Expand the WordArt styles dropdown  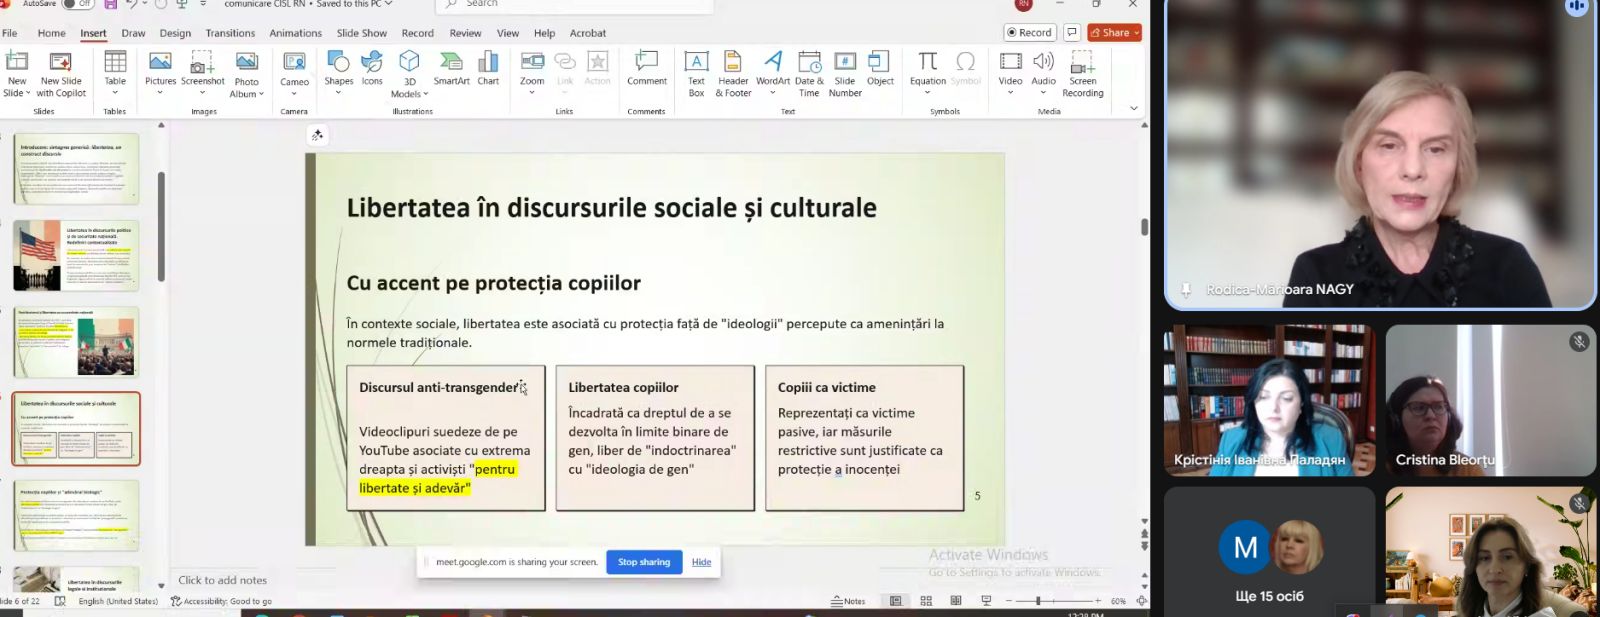click(772, 93)
